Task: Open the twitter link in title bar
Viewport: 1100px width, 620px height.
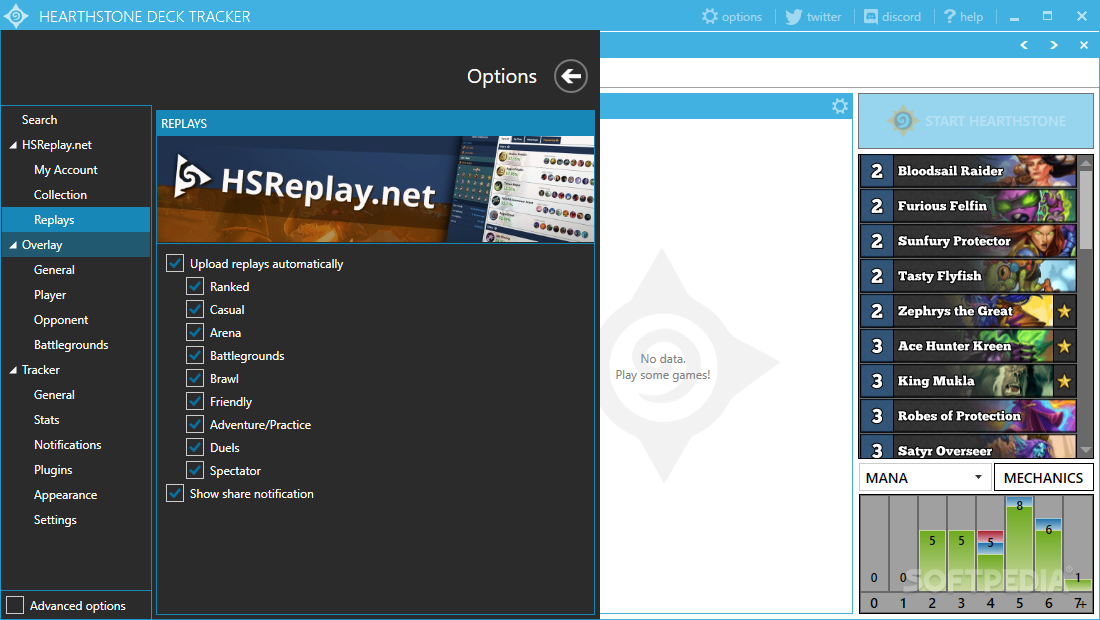Action: [813, 16]
